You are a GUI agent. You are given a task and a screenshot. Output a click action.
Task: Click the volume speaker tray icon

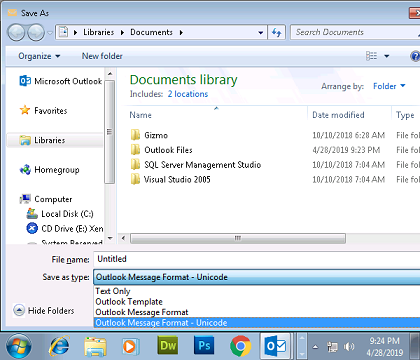pos(349,347)
